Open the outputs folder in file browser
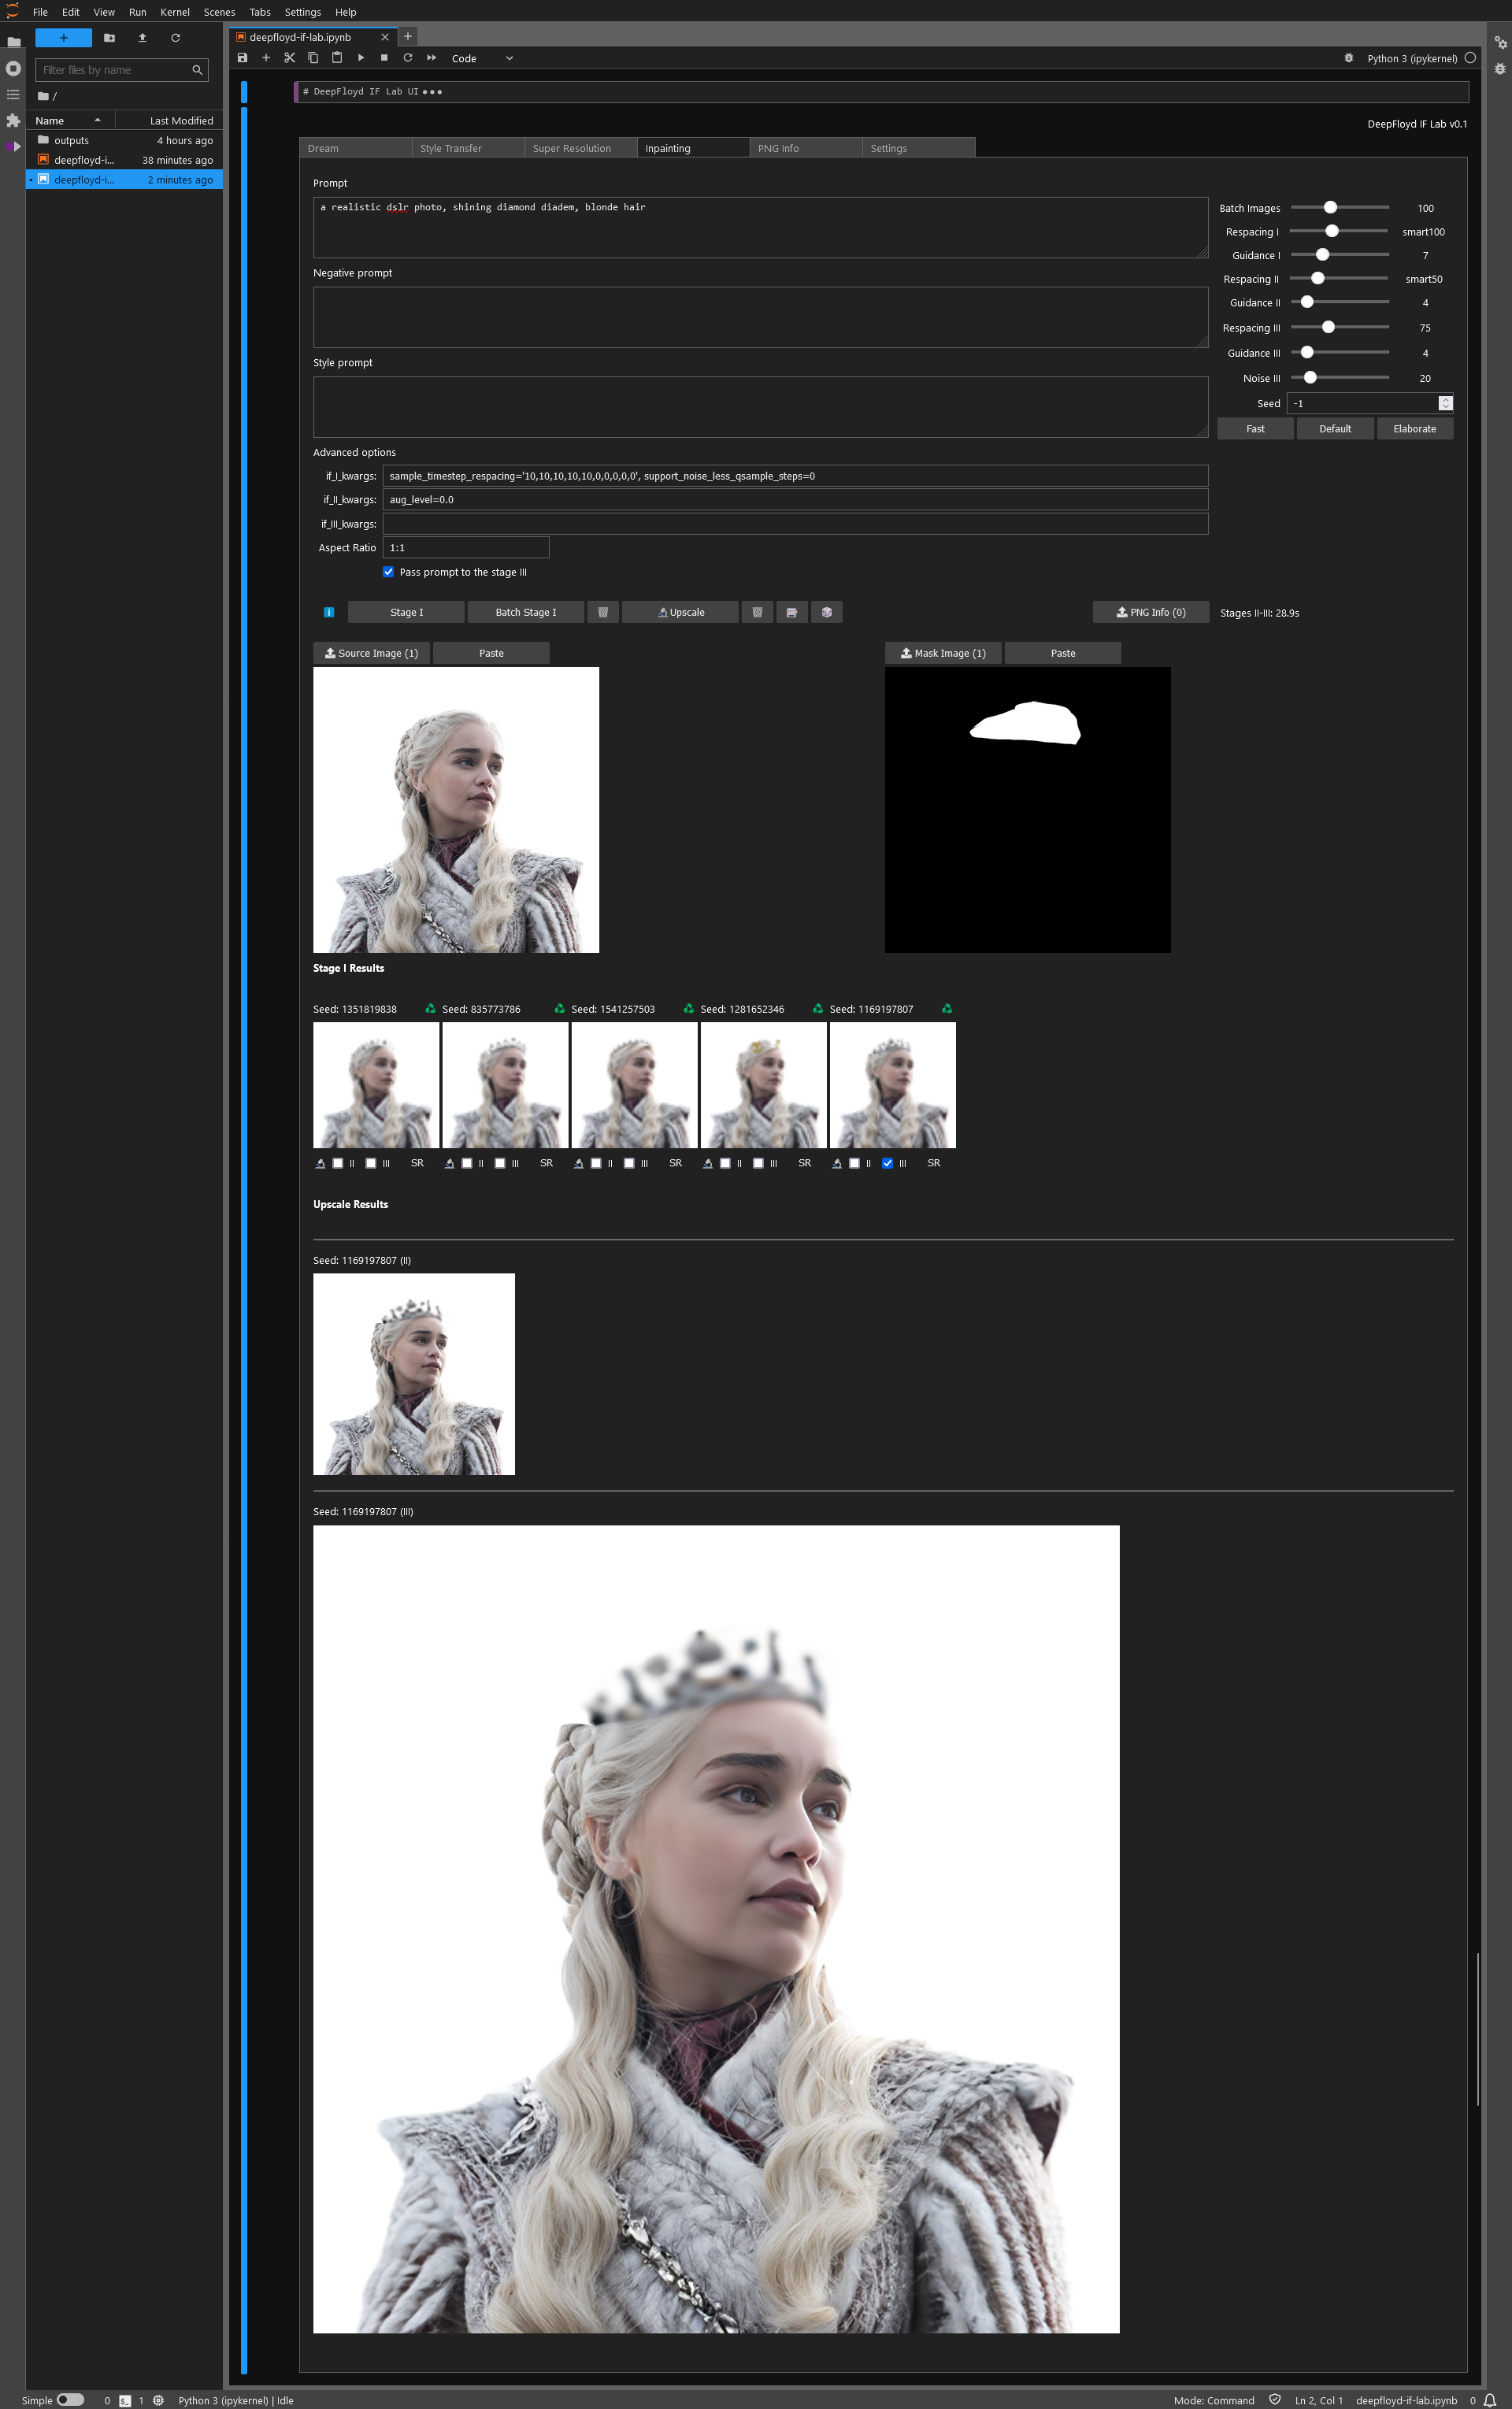The height and width of the screenshot is (2409, 1512). tap(124, 140)
